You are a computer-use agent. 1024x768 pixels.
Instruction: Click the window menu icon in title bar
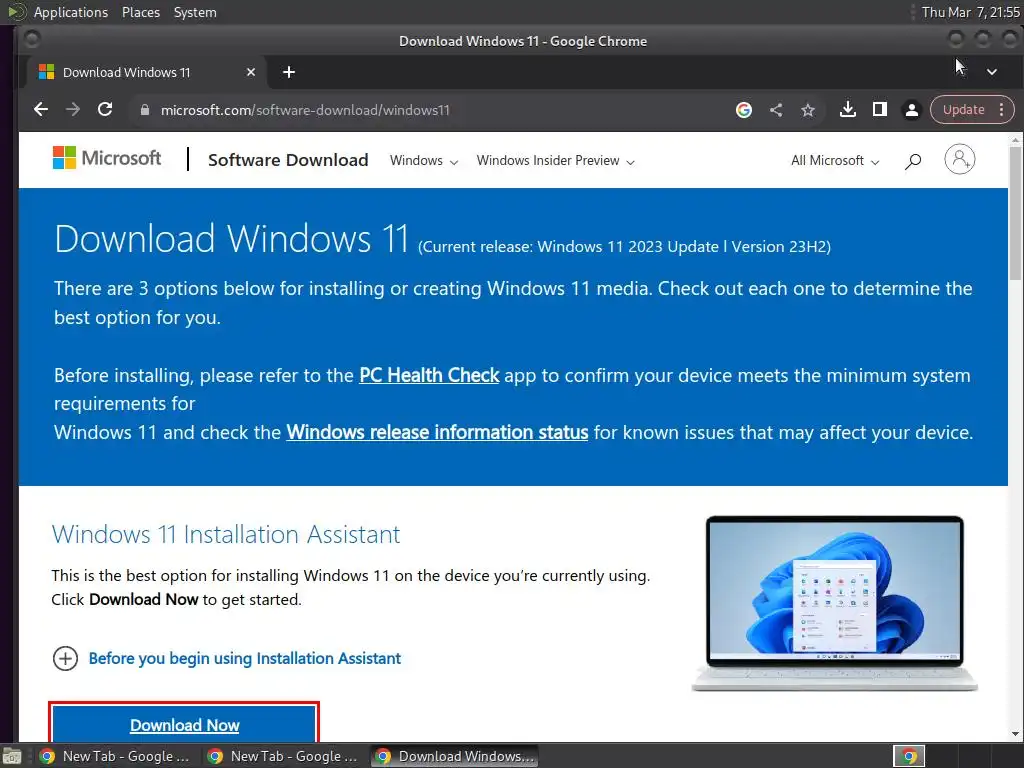pyautogui.click(x=31, y=40)
